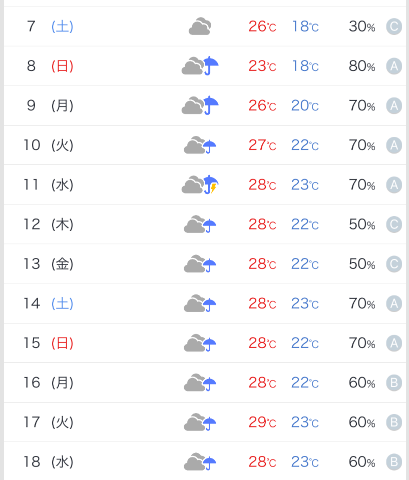409x480 pixels.
Task: Click the cloud-rain icon for day 10
Action: pos(200,145)
